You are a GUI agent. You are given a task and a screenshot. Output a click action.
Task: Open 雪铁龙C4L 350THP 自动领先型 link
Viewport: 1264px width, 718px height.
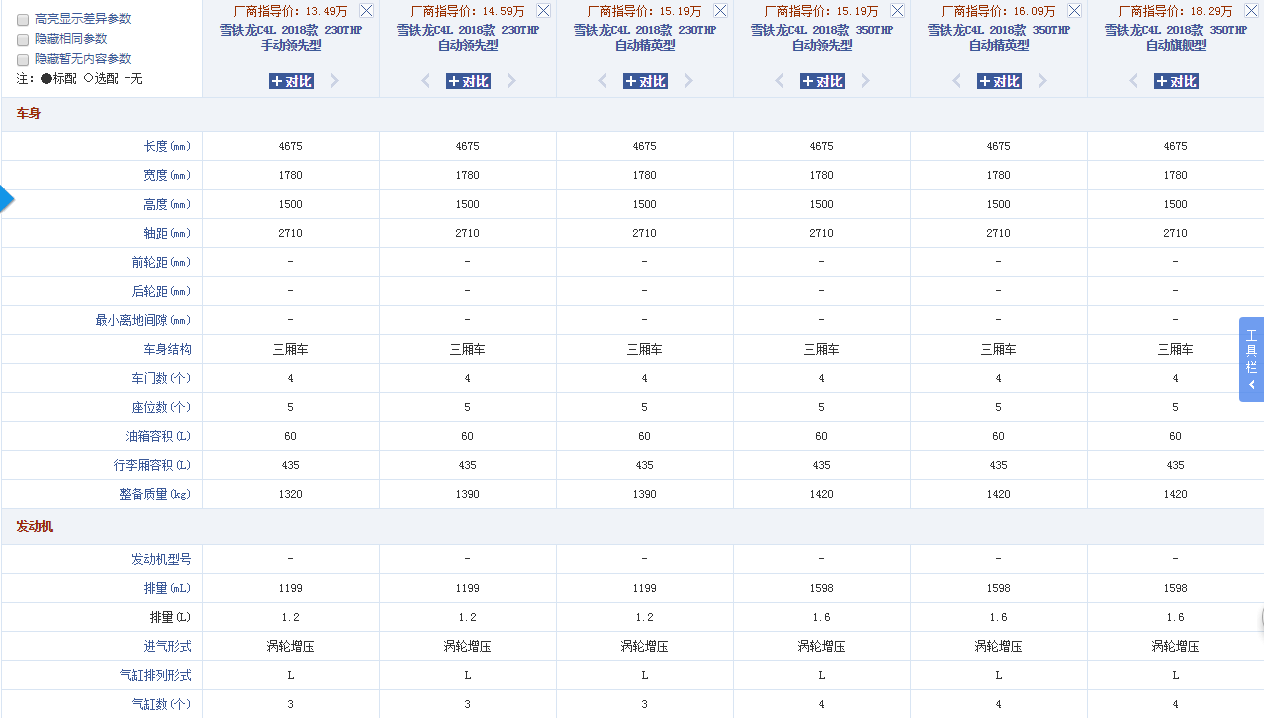[x=822, y=38]
